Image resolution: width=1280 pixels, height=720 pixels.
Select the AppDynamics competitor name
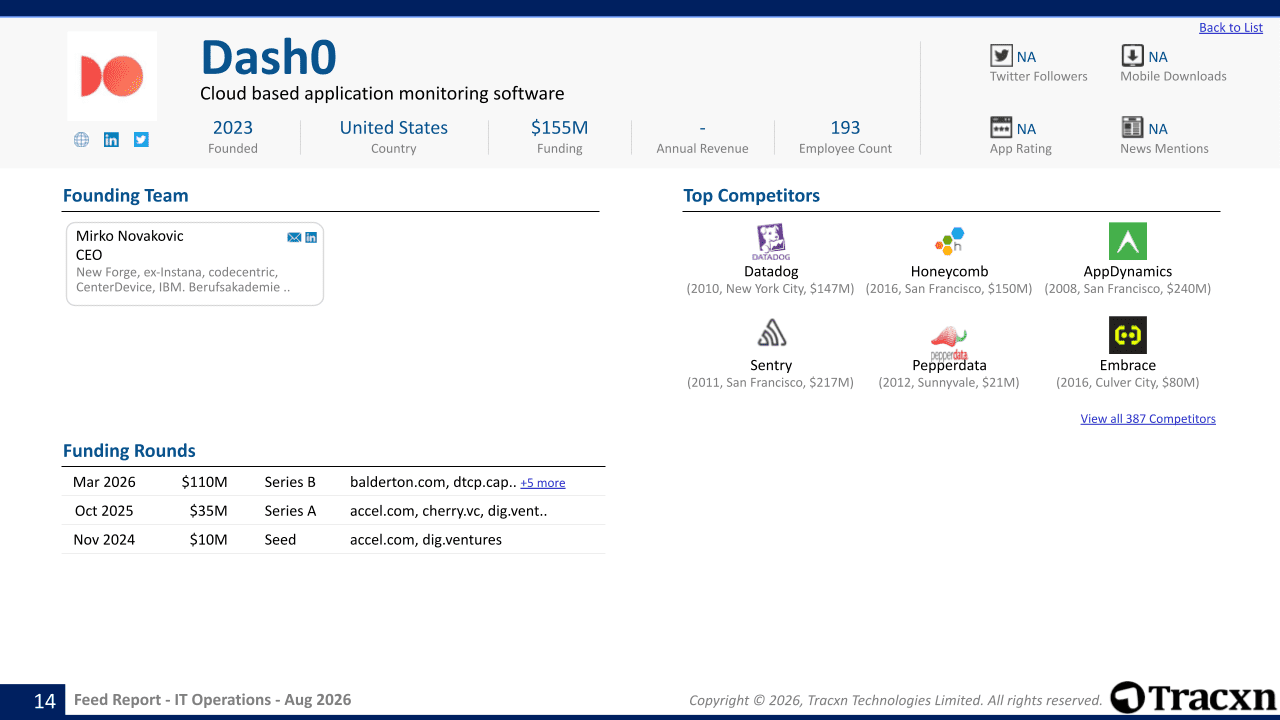(x=1128, y=271)
